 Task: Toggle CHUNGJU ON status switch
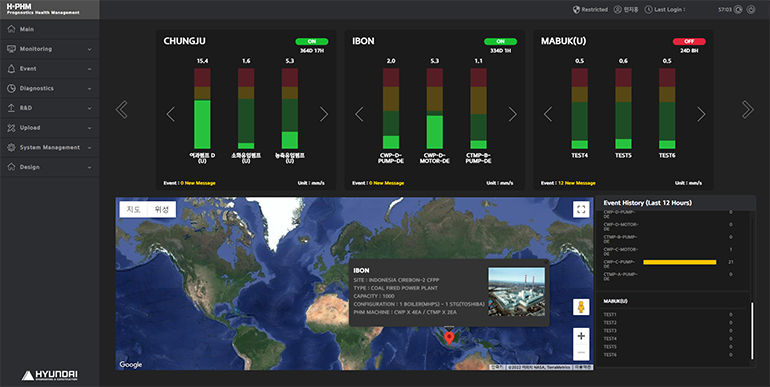point(312,41)
